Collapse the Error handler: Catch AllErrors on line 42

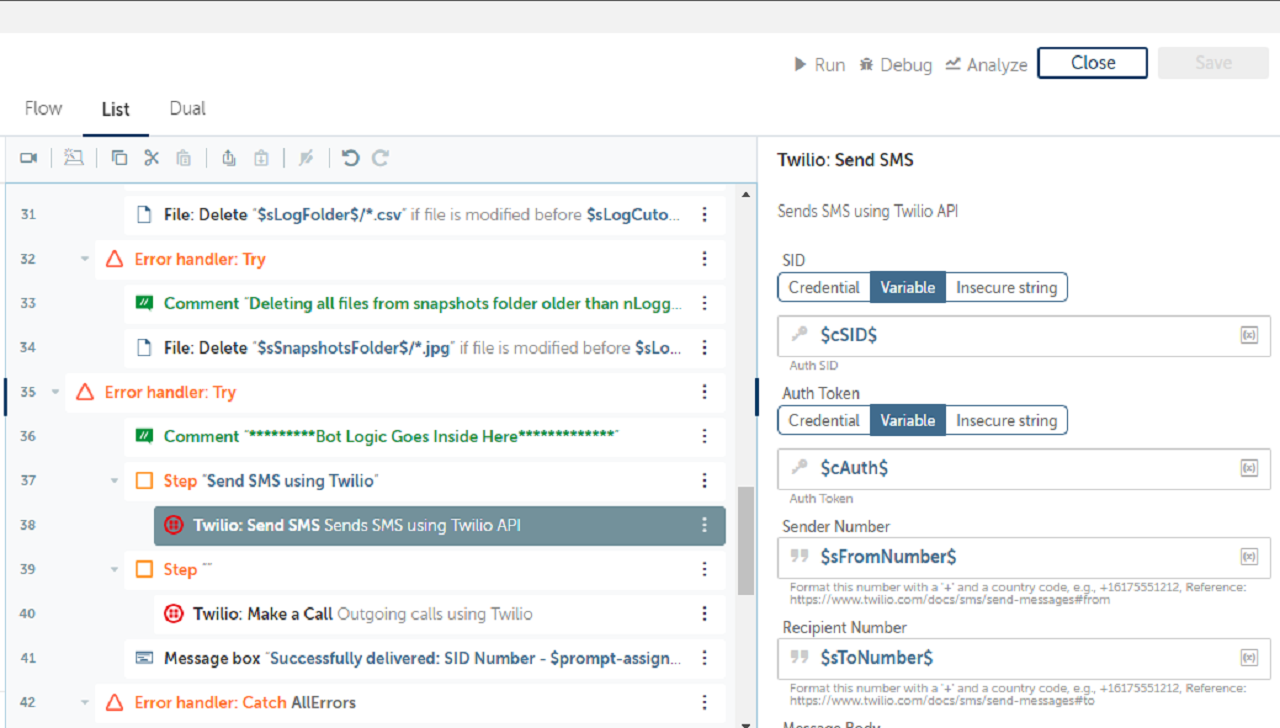click(85, 703)
